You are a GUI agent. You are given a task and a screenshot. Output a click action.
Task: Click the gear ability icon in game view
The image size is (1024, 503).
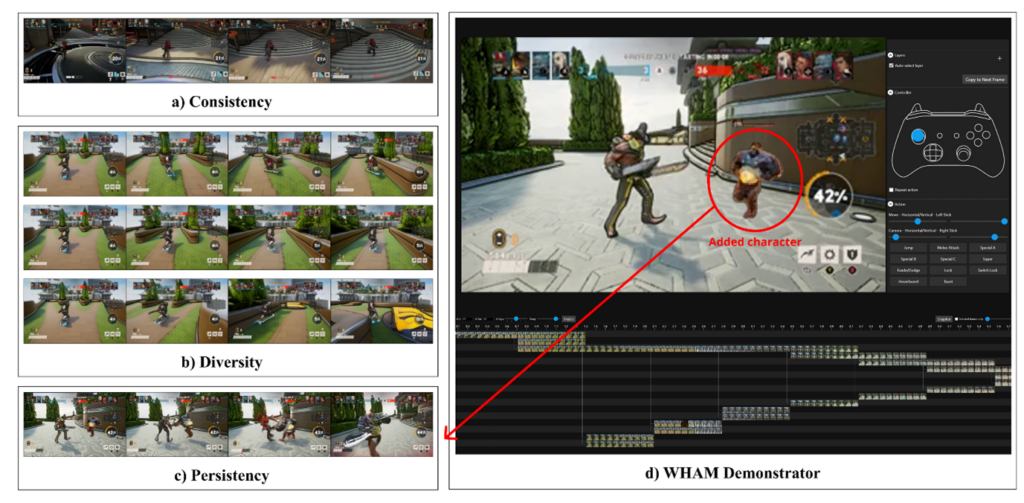coord(831,254)
